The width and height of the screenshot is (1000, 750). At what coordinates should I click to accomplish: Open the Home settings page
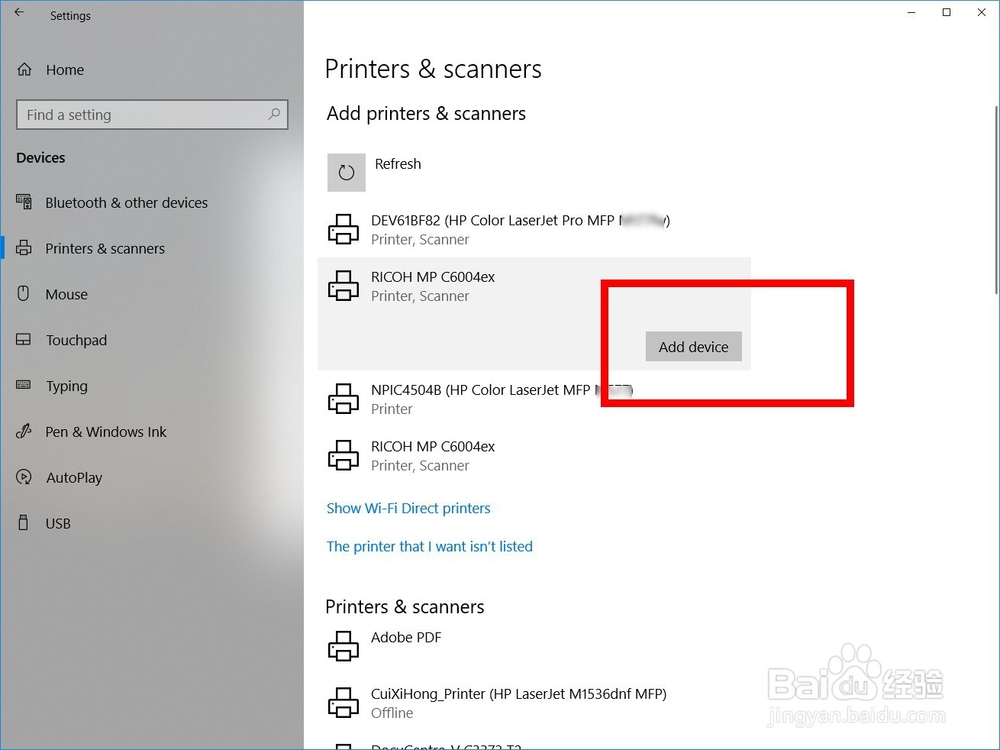tap(64, 70)
